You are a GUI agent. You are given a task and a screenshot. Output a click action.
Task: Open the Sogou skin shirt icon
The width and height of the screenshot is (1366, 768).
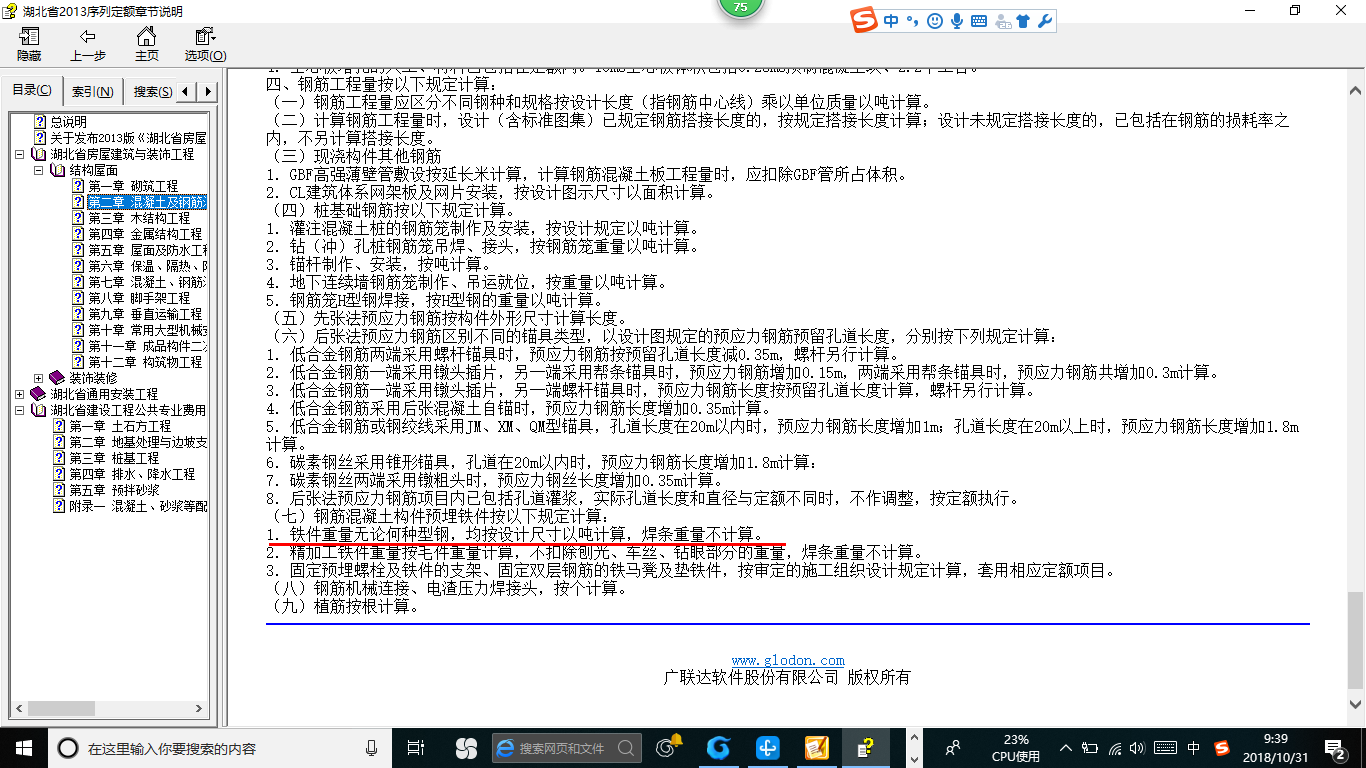pos(1022,20)
